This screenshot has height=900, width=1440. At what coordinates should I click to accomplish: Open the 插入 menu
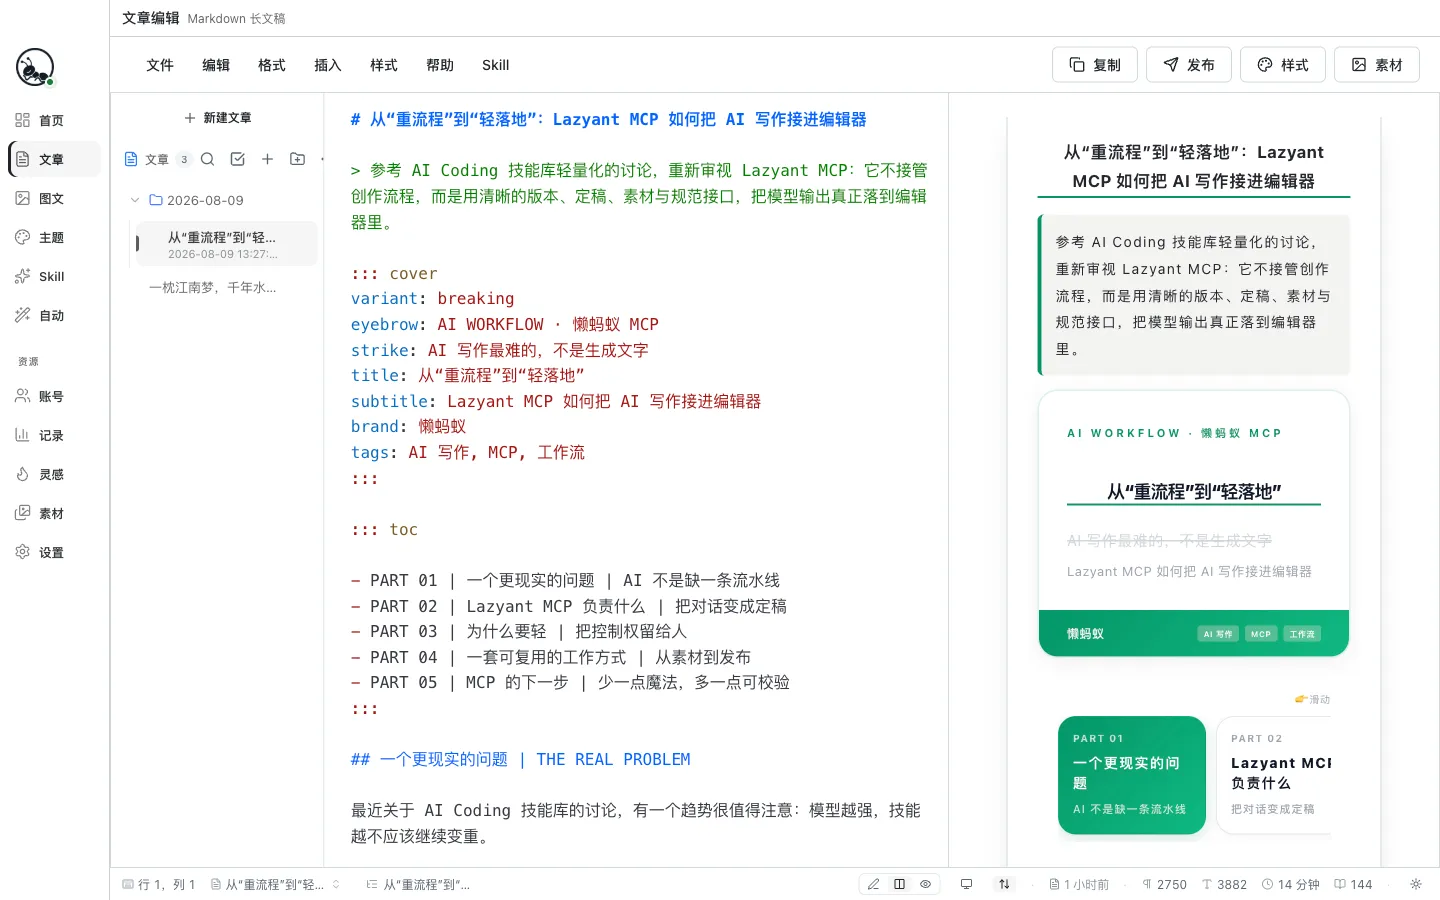point(328,65)
